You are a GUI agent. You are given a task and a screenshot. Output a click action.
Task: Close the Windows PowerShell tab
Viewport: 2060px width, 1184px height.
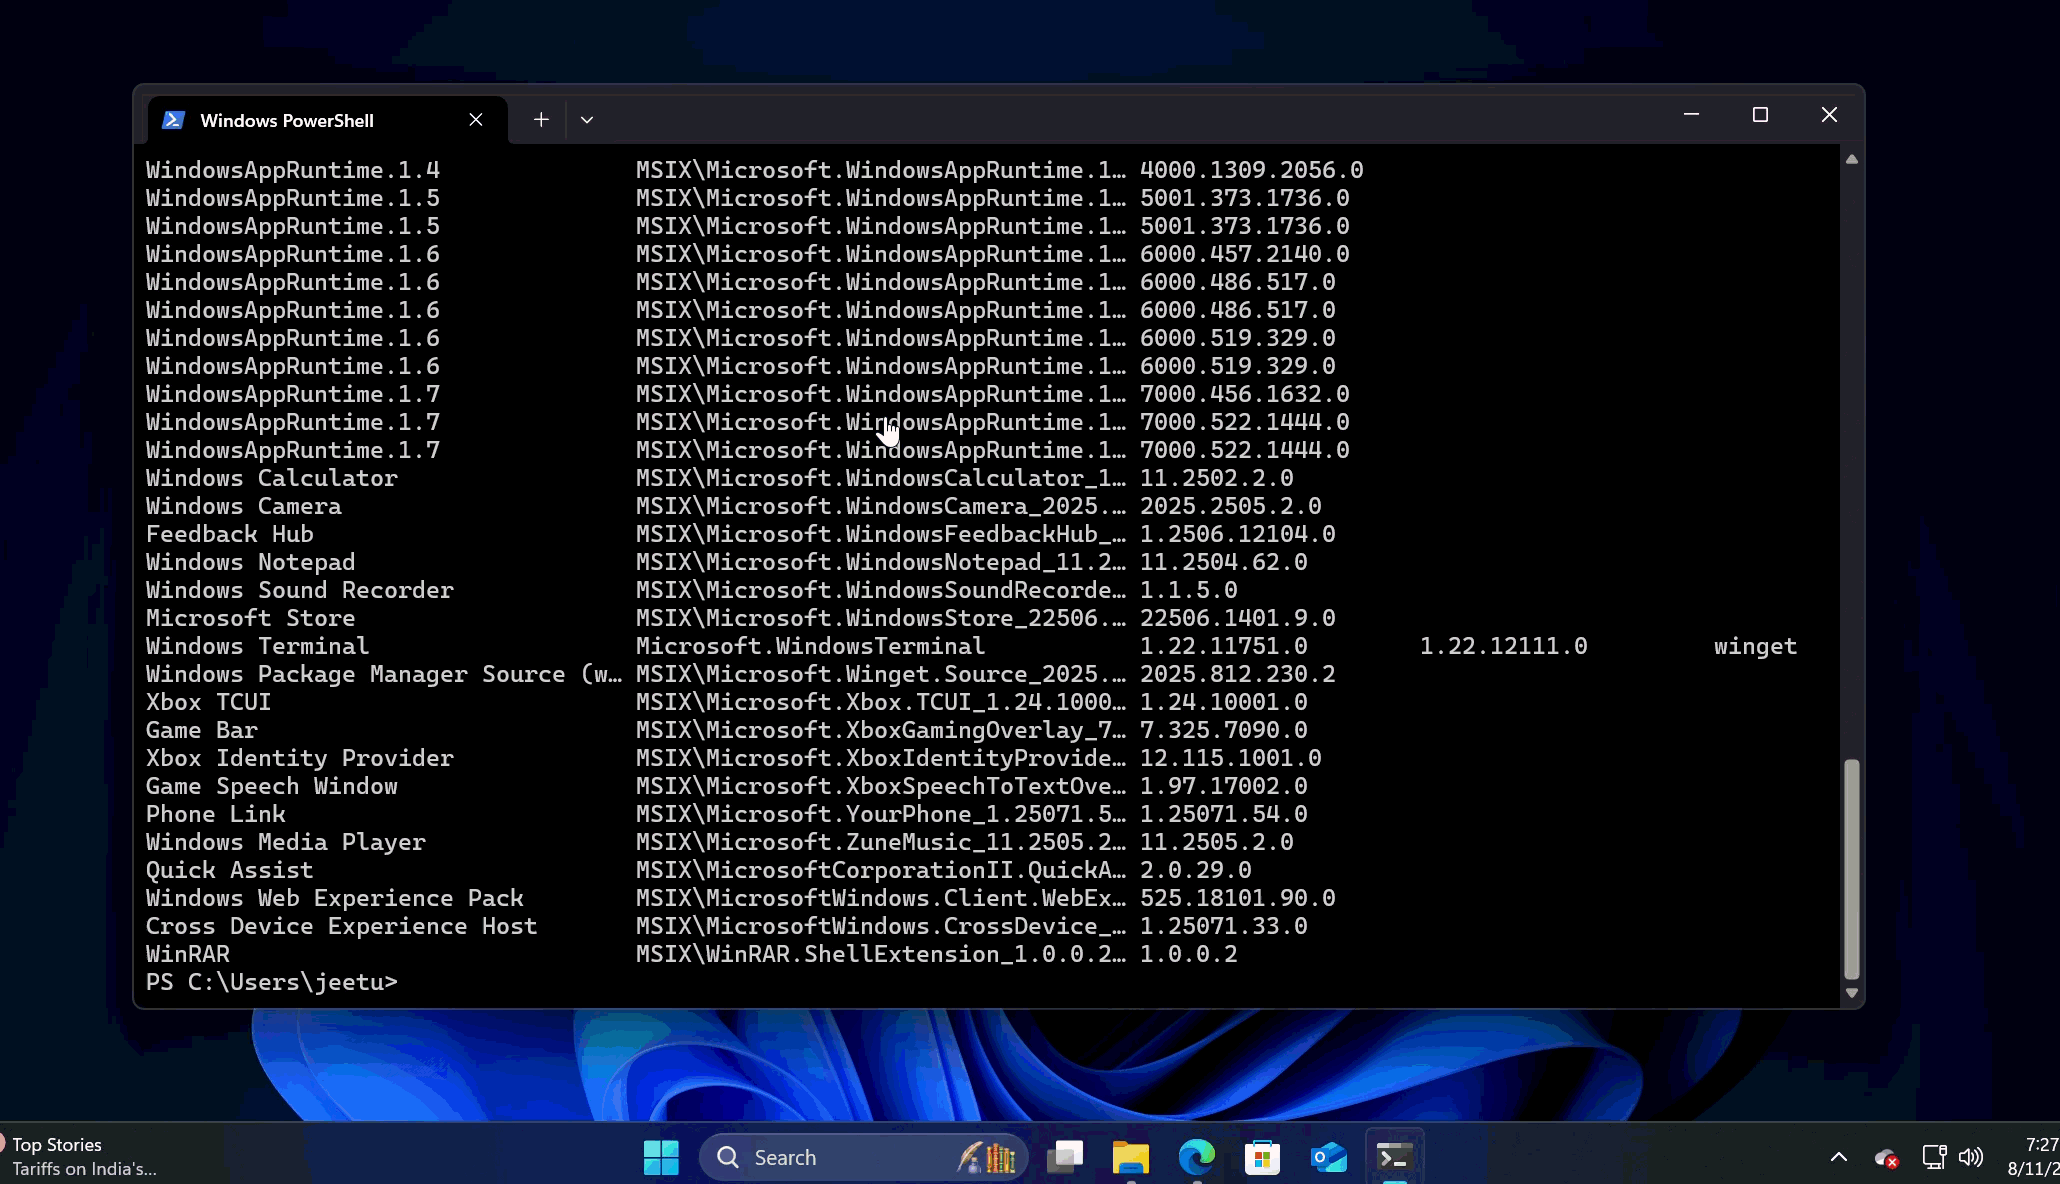coord(476,120)
